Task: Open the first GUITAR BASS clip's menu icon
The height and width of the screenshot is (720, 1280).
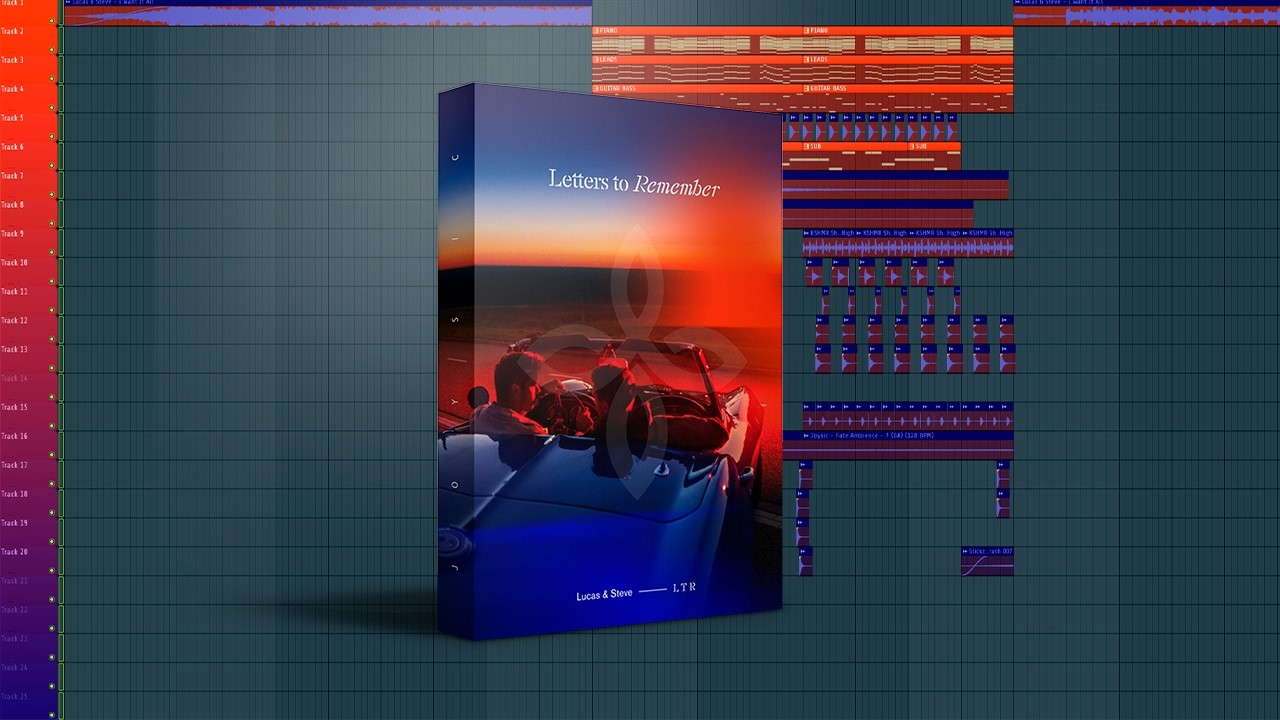Action: tap(596, 89)
